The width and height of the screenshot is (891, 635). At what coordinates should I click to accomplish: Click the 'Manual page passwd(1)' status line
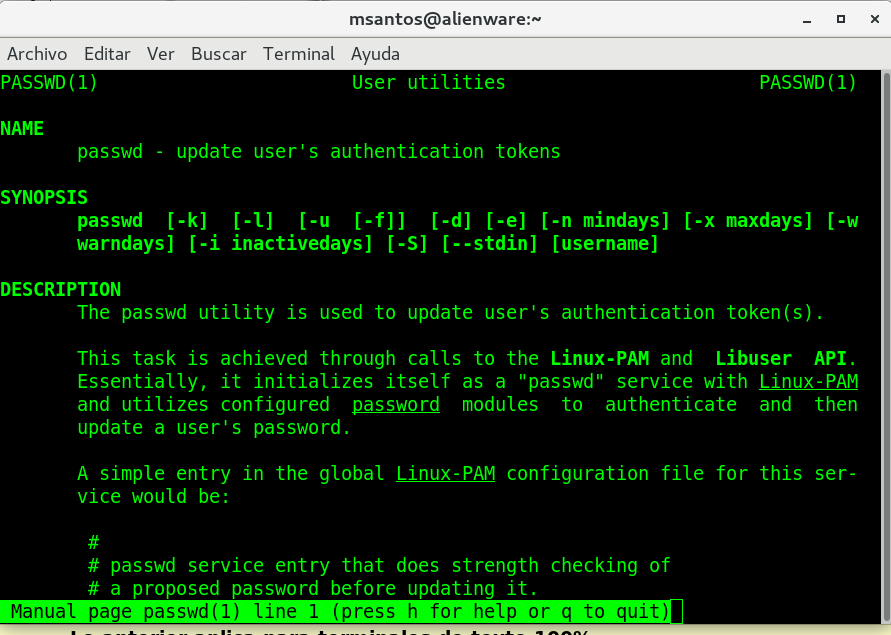[338, 611]
